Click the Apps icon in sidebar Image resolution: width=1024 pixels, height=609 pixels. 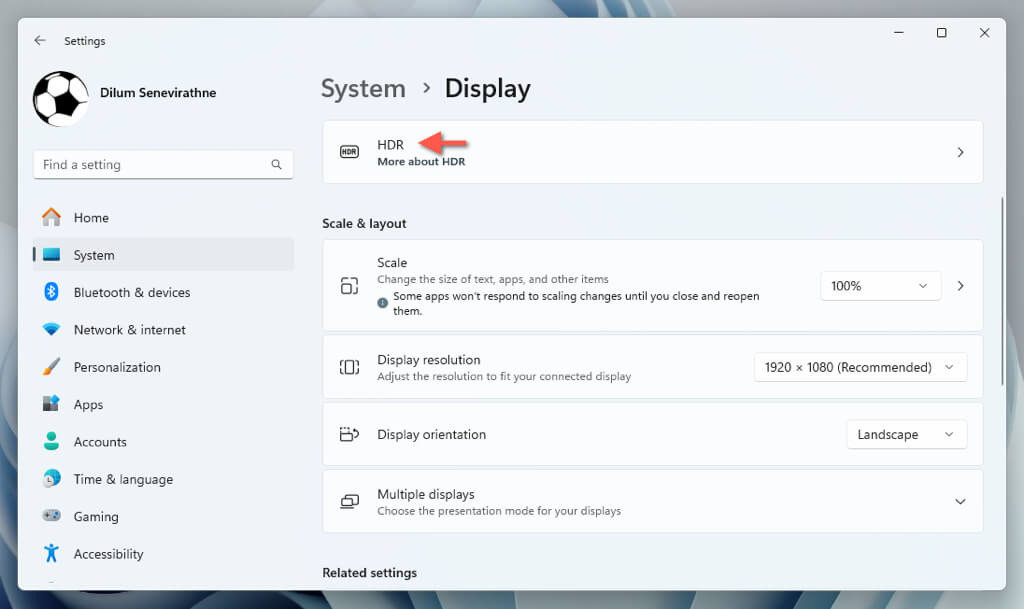pyautogui.click(x=51, y=403)
